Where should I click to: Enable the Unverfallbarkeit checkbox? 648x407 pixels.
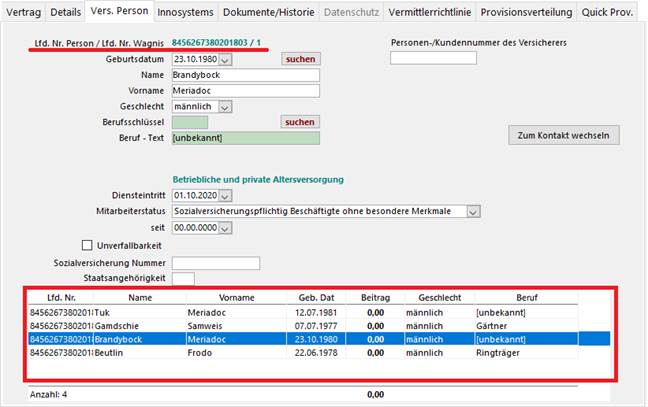point(87,245)
